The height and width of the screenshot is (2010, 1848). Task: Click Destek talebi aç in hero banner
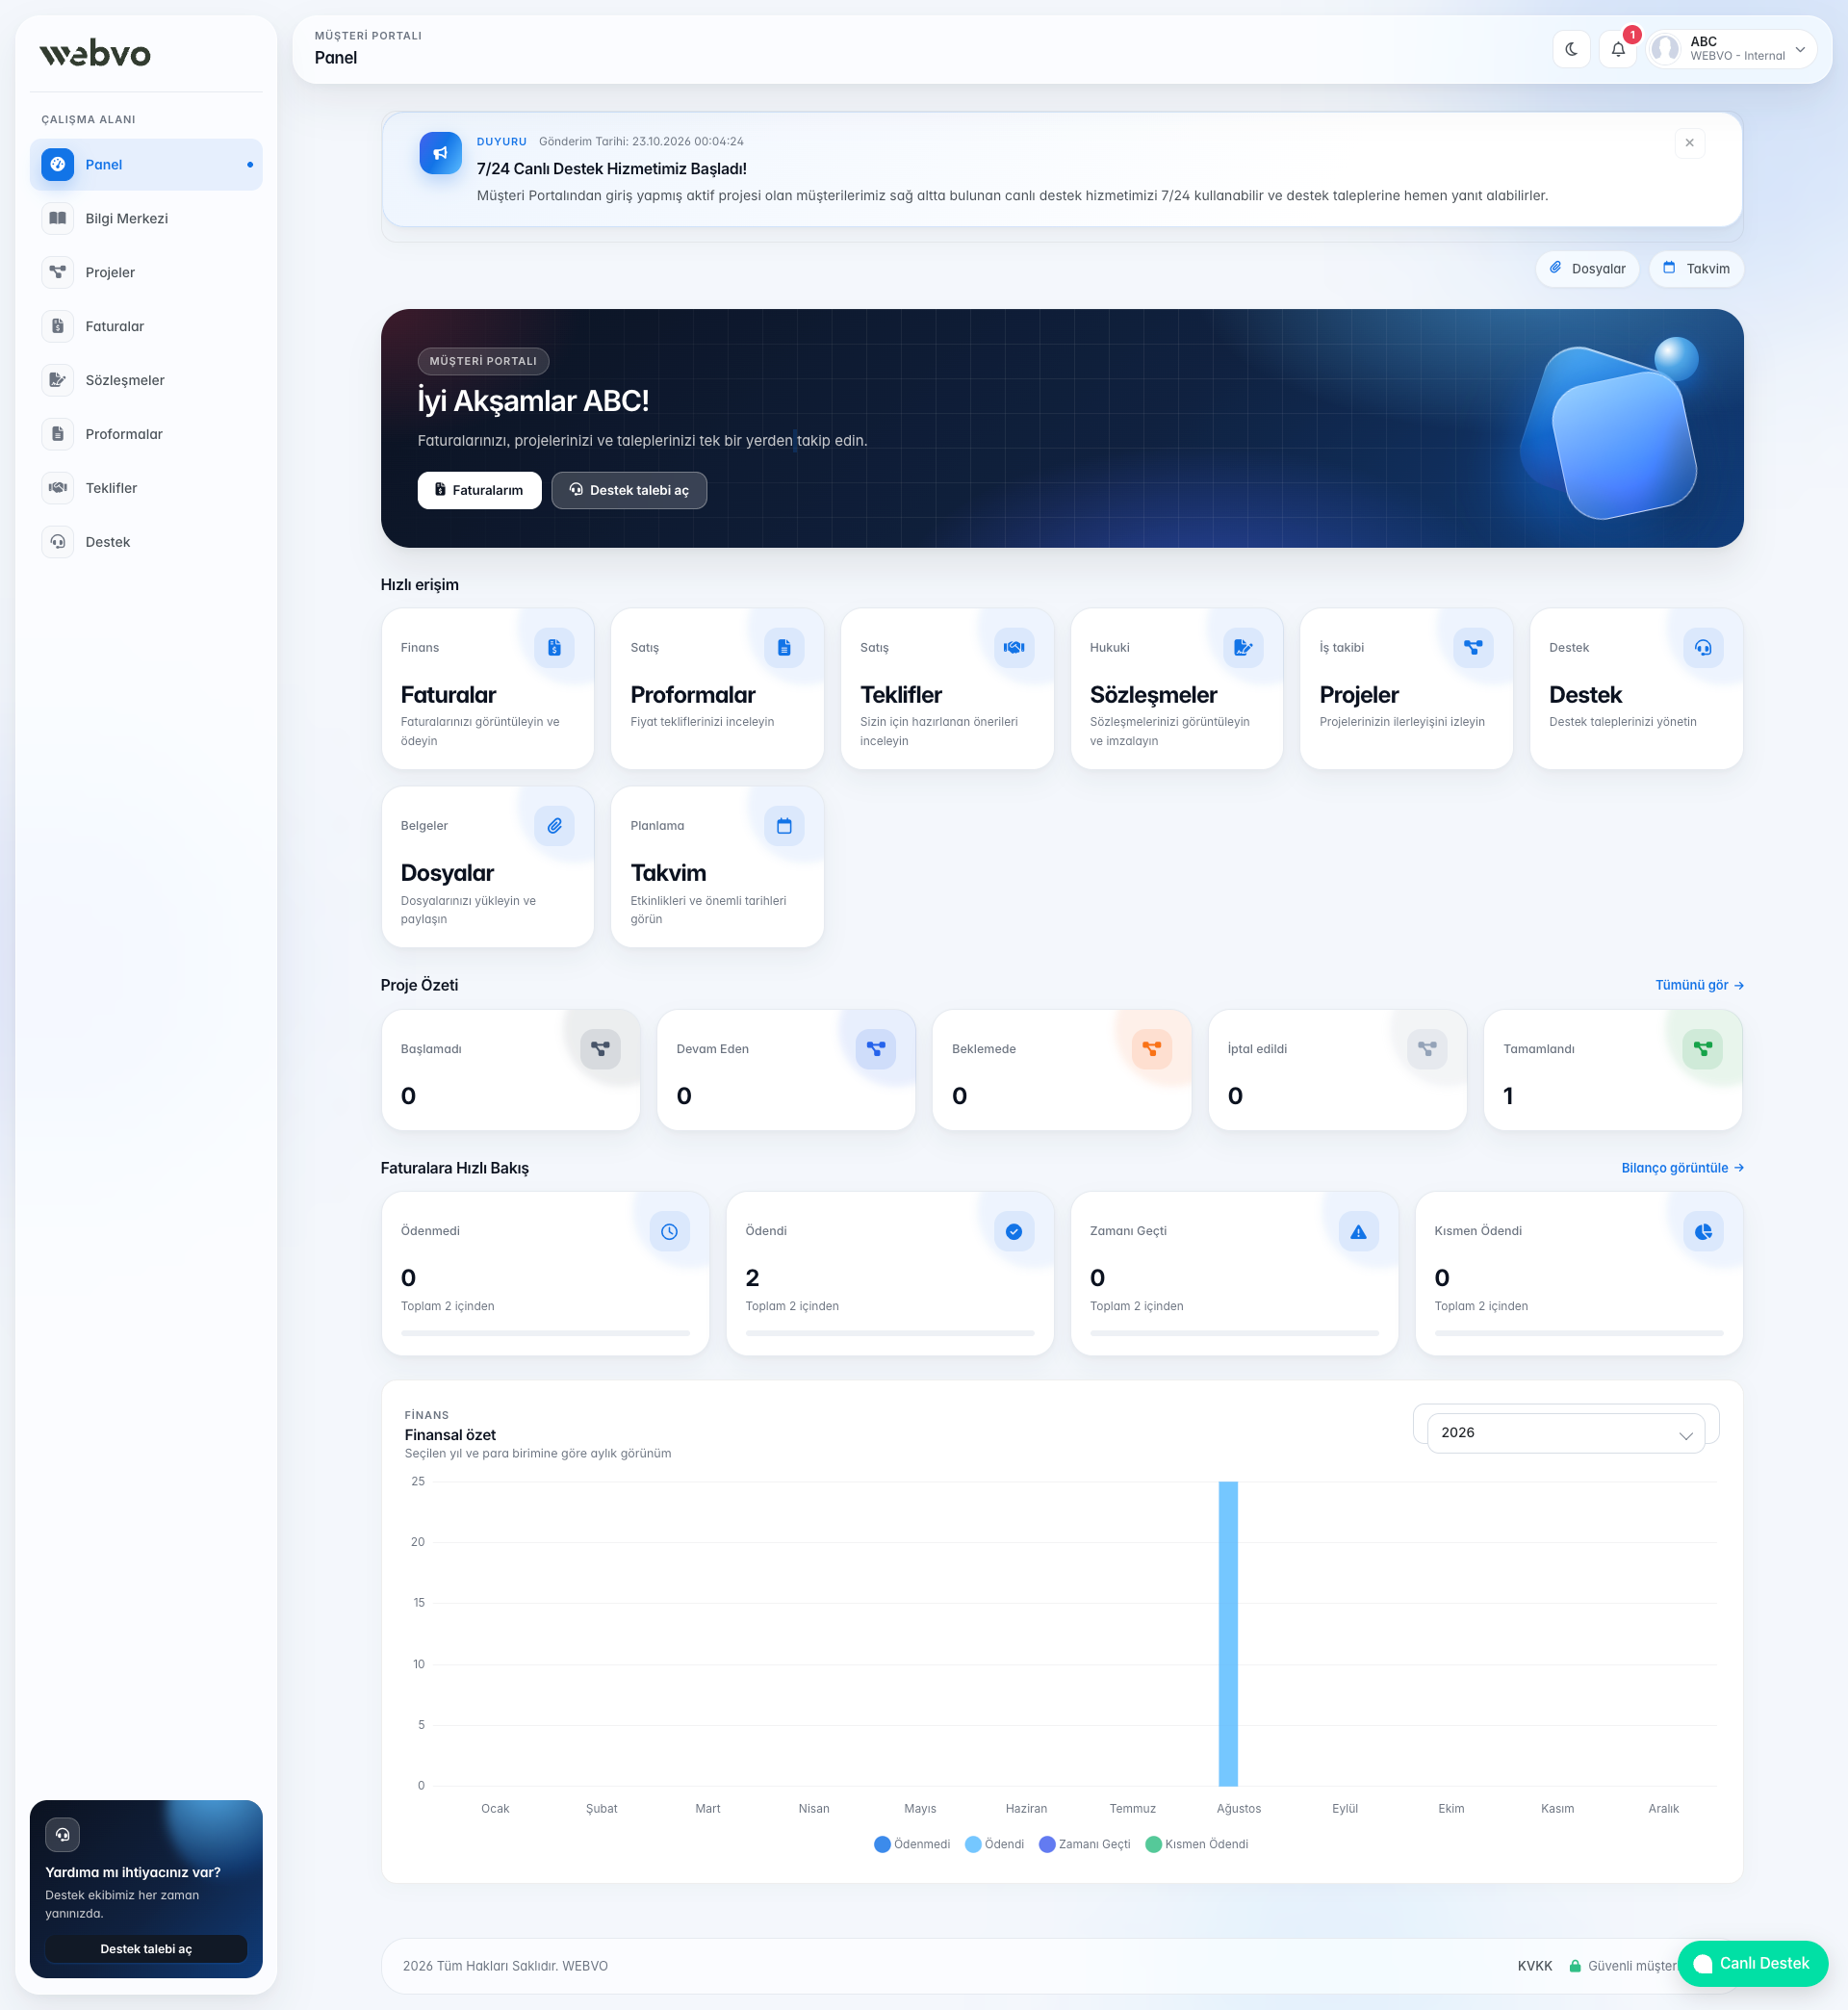point(629,490)
